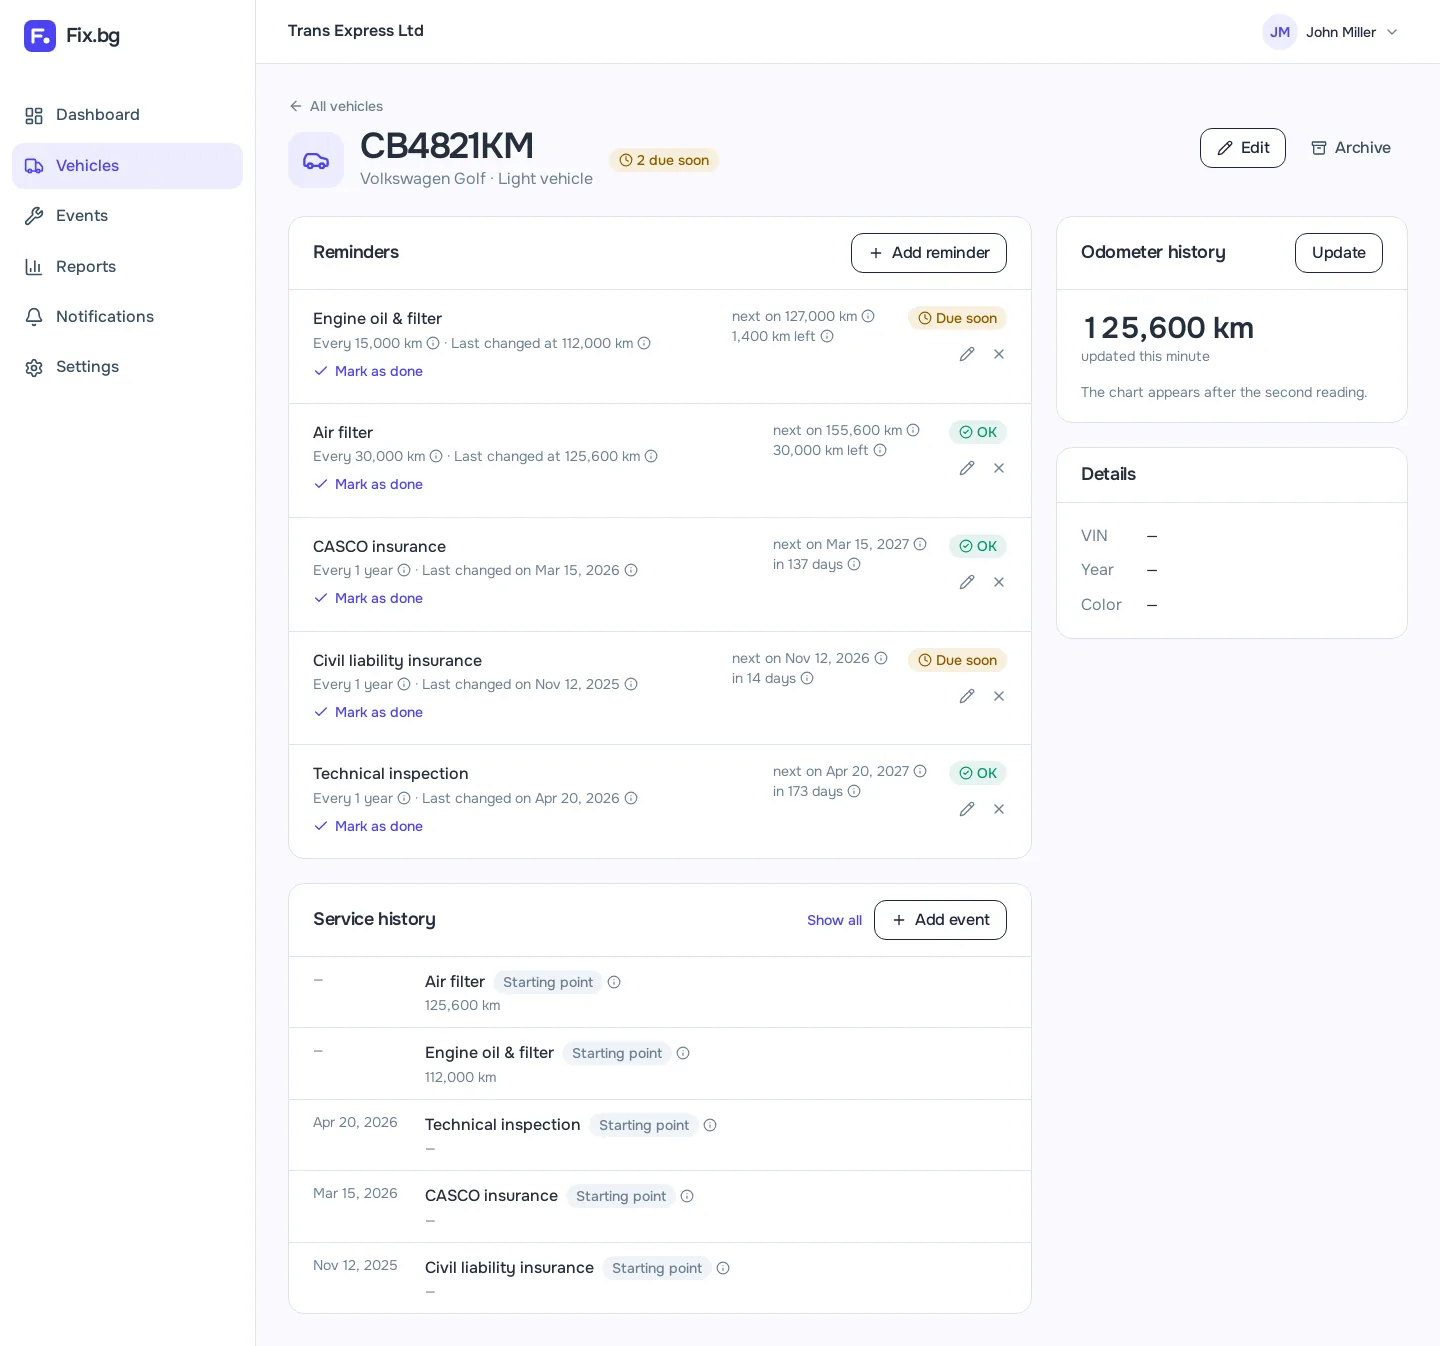The height and width of the screenshot is (1346, 1440).
Task: Click info icon beside 1,400 km left
Action: (x=827, y=336)
